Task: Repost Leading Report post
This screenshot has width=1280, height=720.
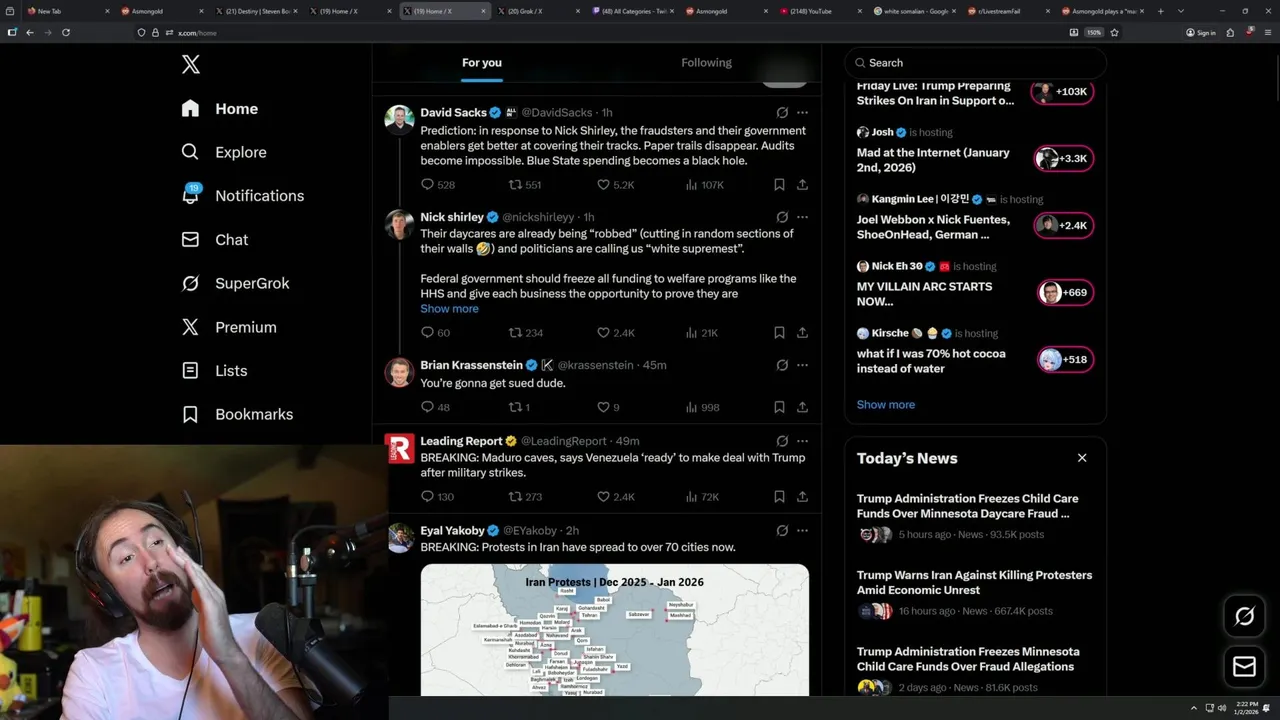Action: tap(525, 497)
